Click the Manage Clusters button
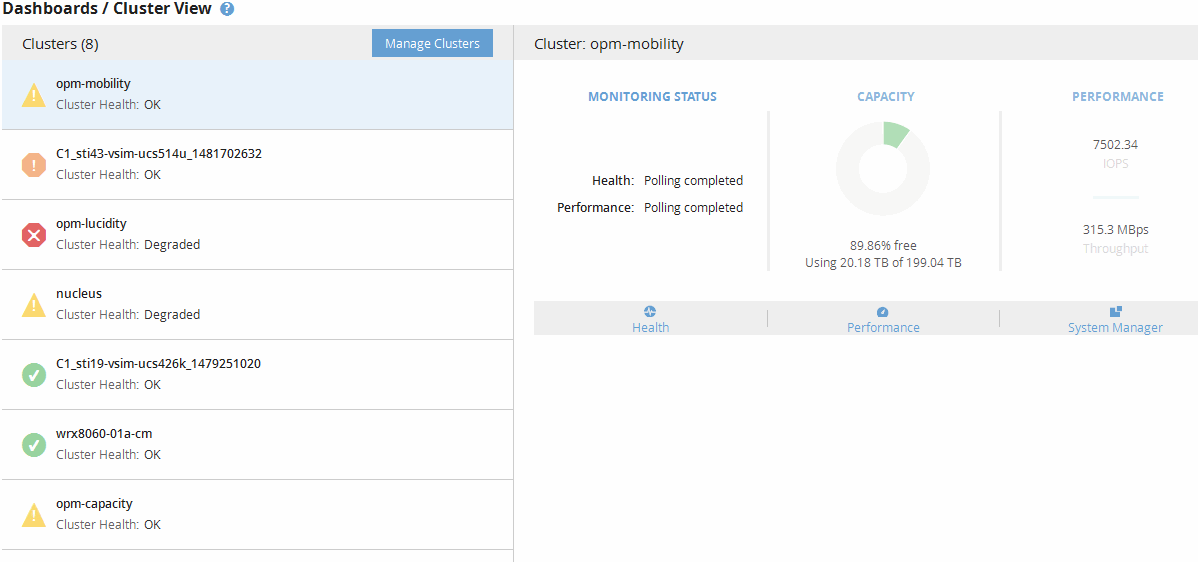The height and width of the screenshot is (562, 1198). [432, 44]
